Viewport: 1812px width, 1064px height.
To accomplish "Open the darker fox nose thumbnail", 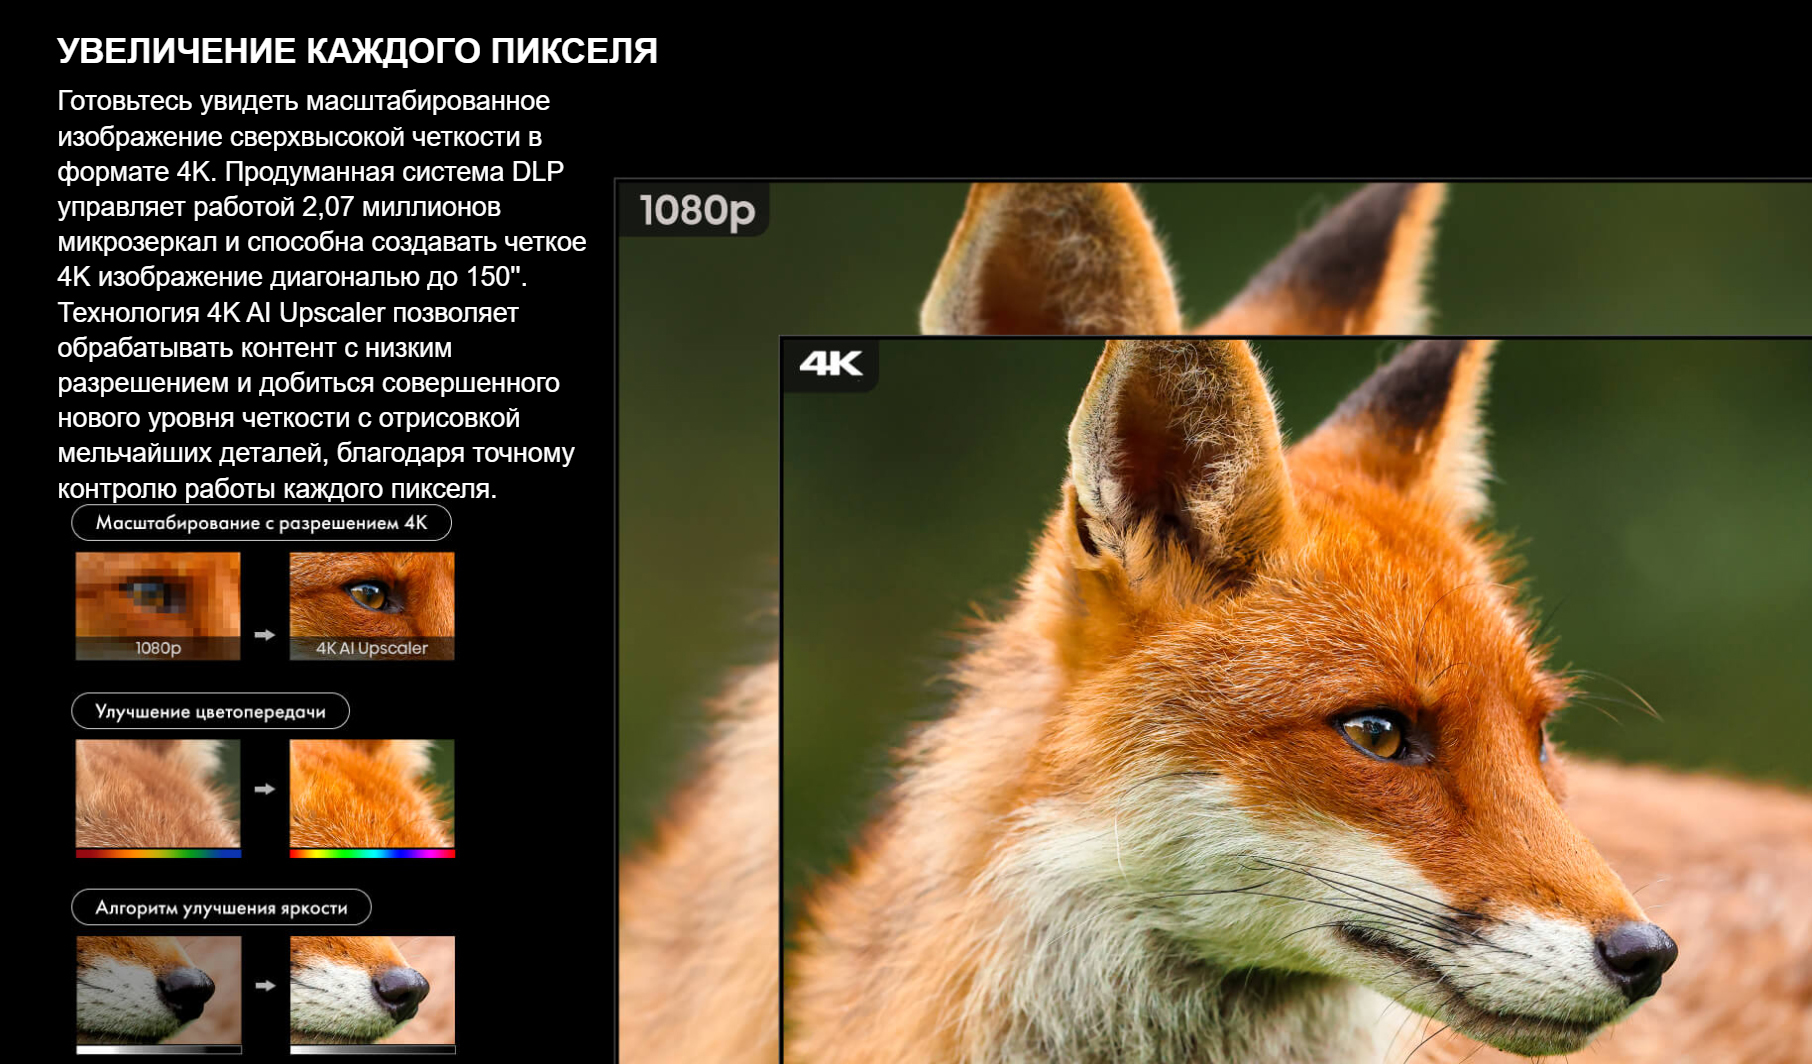I will 158,988.
